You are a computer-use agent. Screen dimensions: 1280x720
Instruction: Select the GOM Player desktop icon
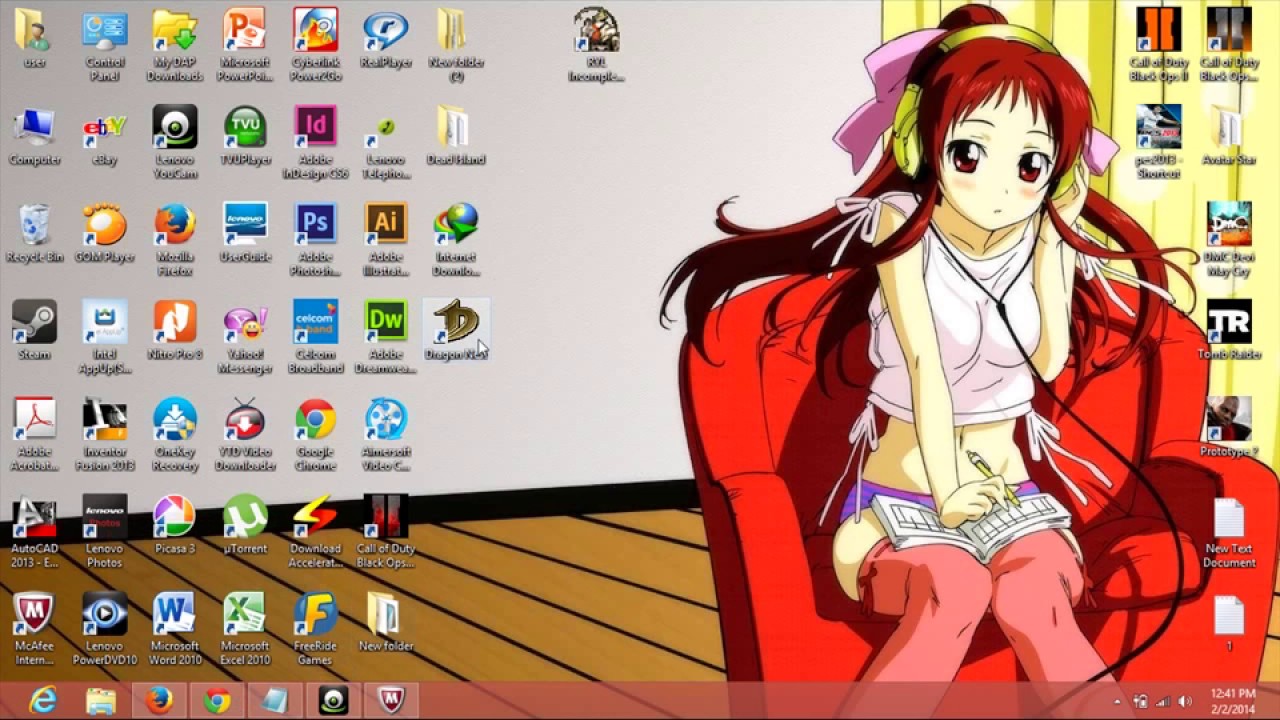[105, 233]
